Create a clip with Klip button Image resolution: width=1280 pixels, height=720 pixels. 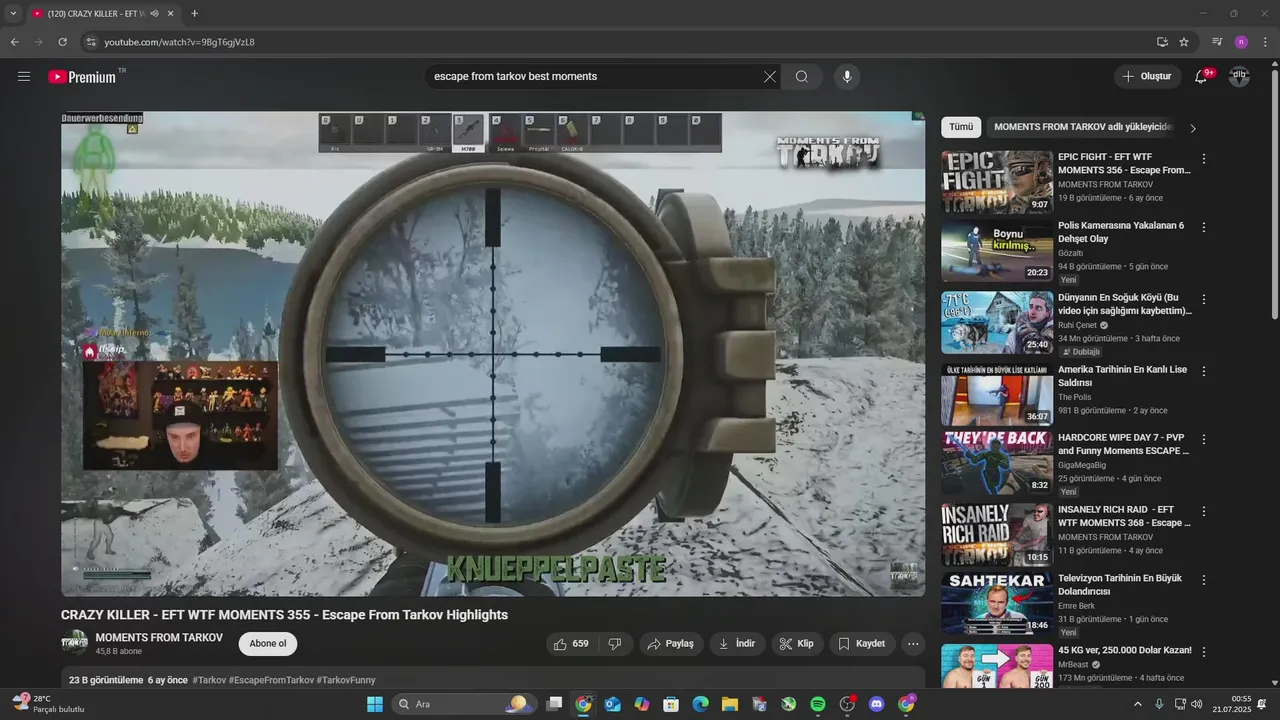tap(797, 644)
